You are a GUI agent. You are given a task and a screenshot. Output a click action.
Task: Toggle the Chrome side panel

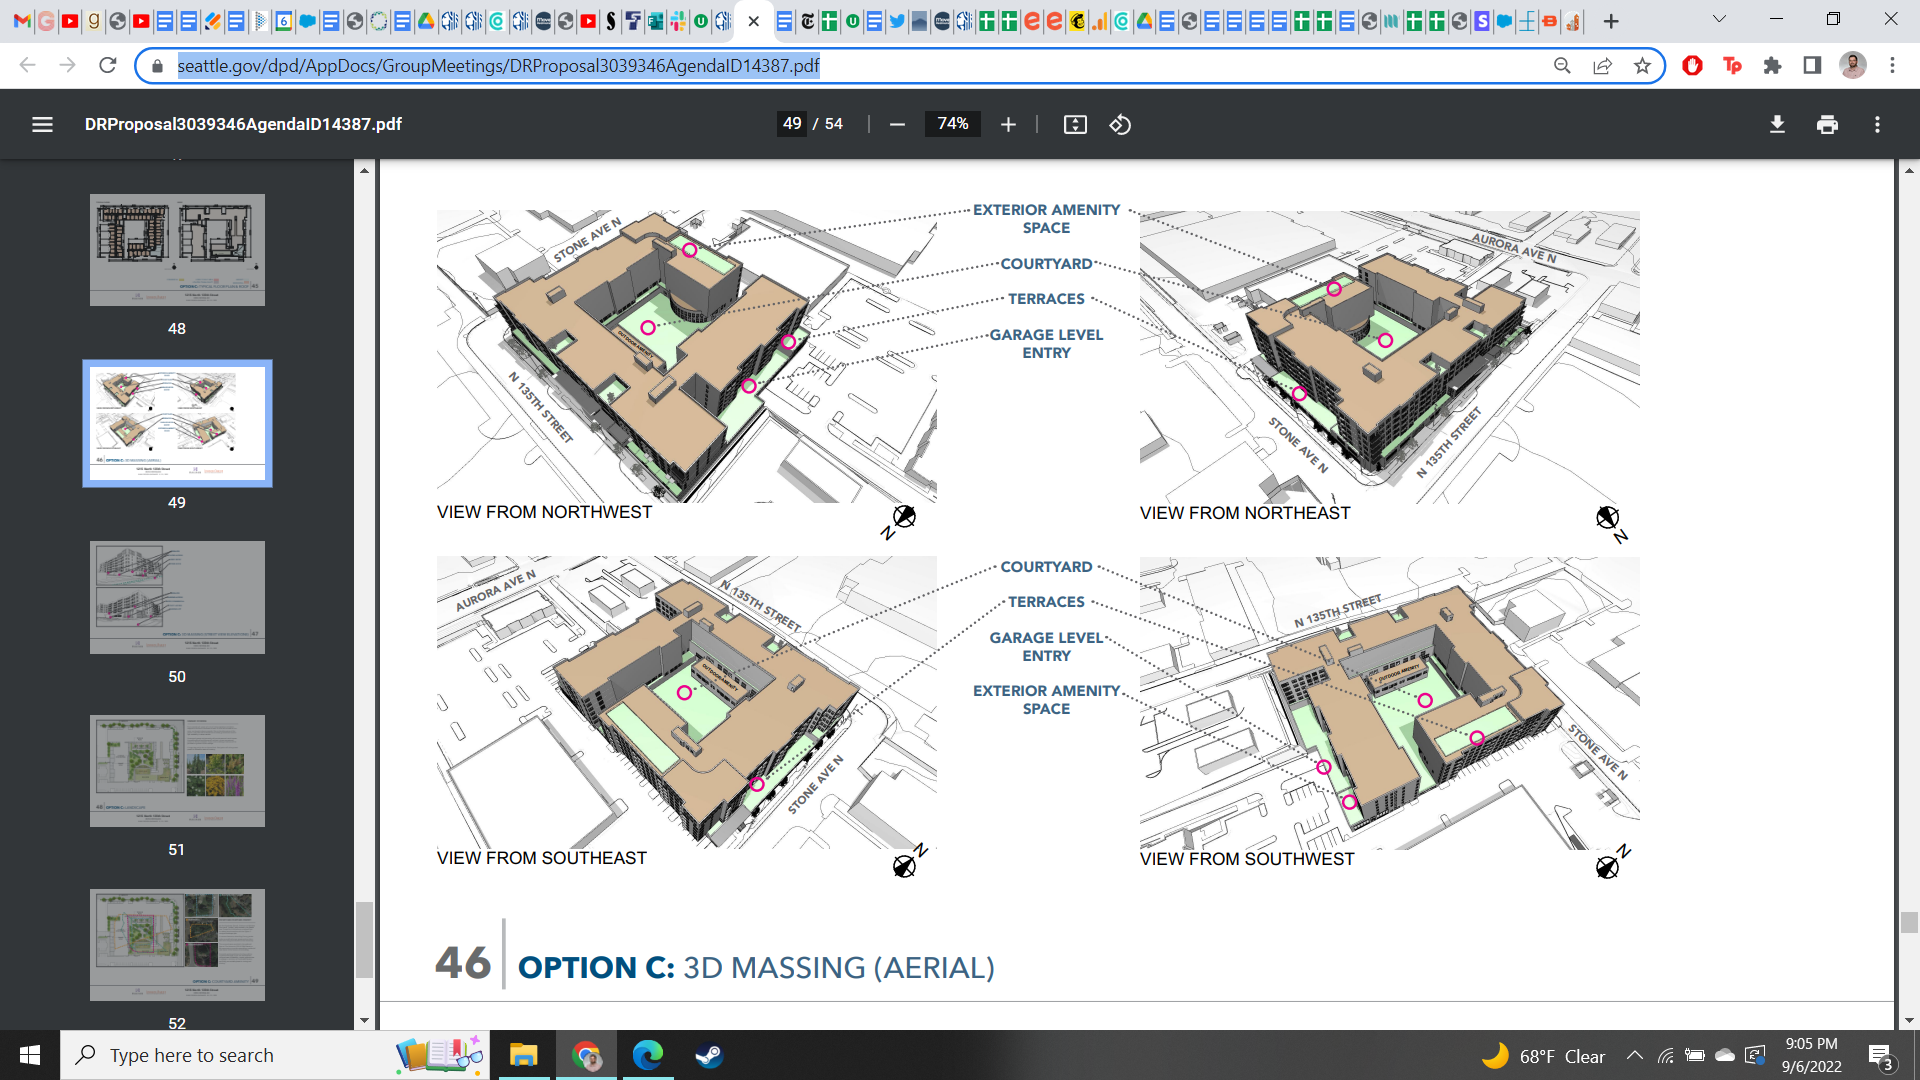1812,66
